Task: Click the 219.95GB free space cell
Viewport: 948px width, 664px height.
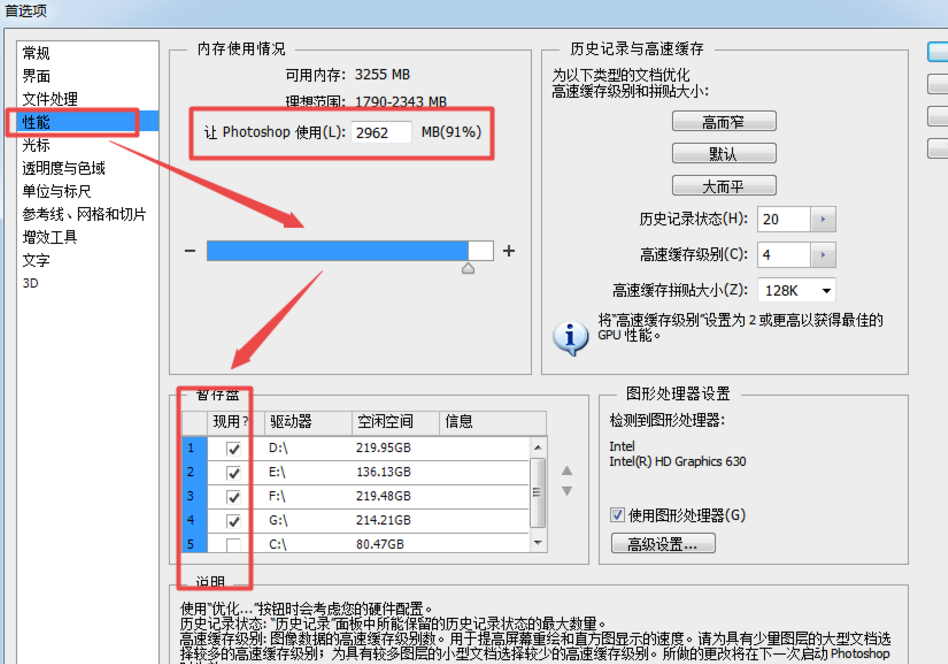Action: 383,448
